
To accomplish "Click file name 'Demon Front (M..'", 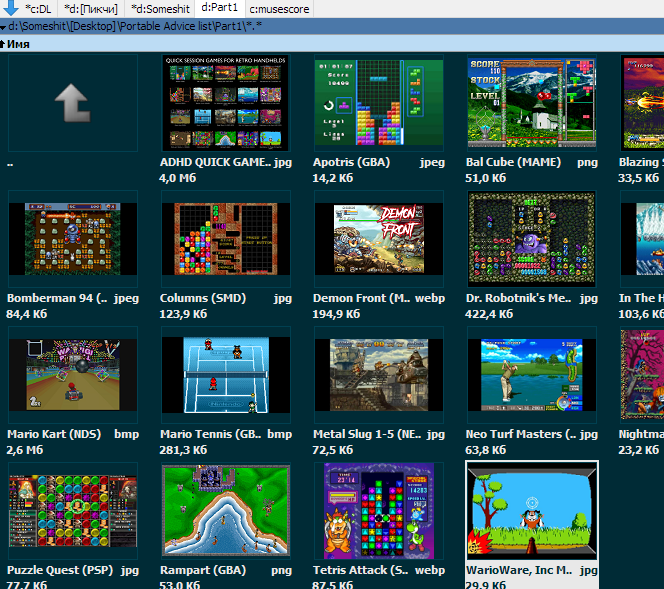I will pyautogui.click(x=361, y=298).
